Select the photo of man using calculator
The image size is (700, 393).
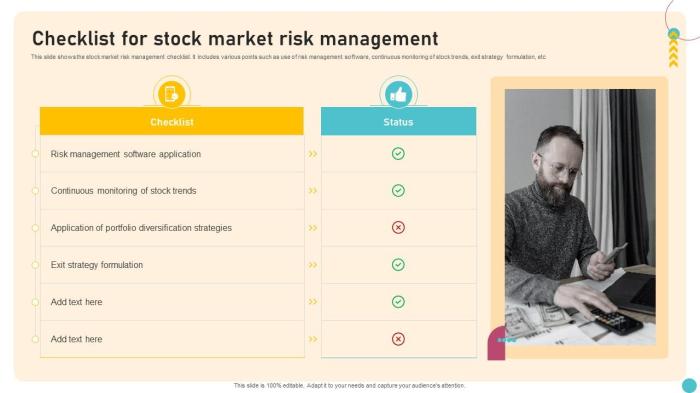pos(580,217)
